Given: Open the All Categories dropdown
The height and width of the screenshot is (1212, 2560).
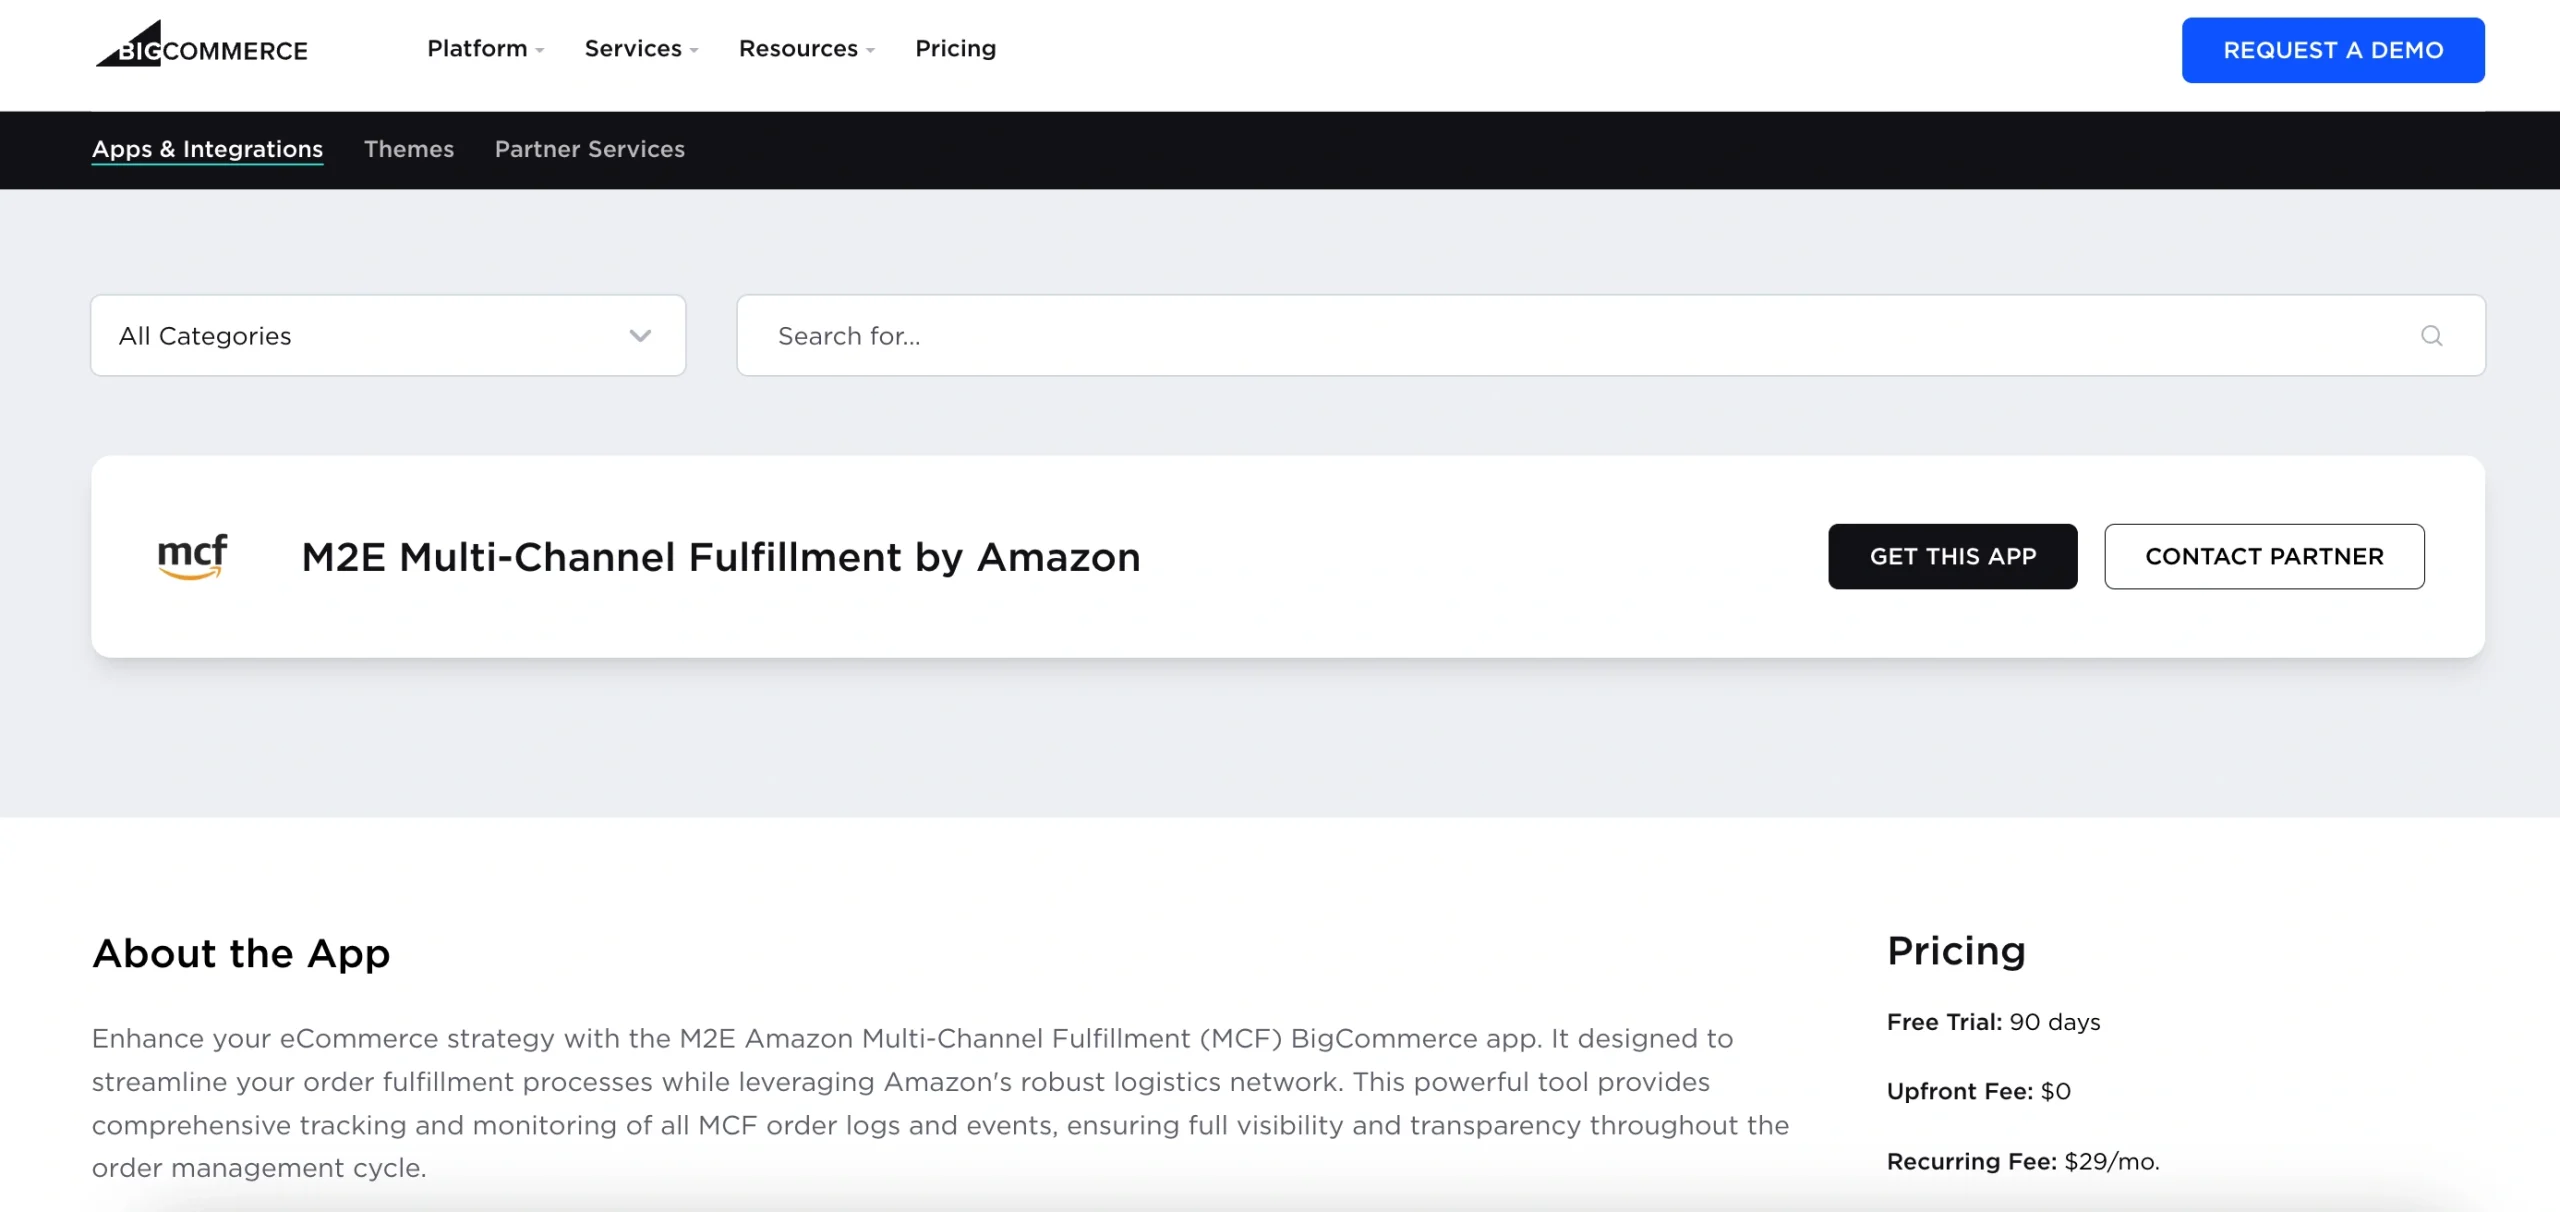Looking at the screenshot, I should pos(388,336).
